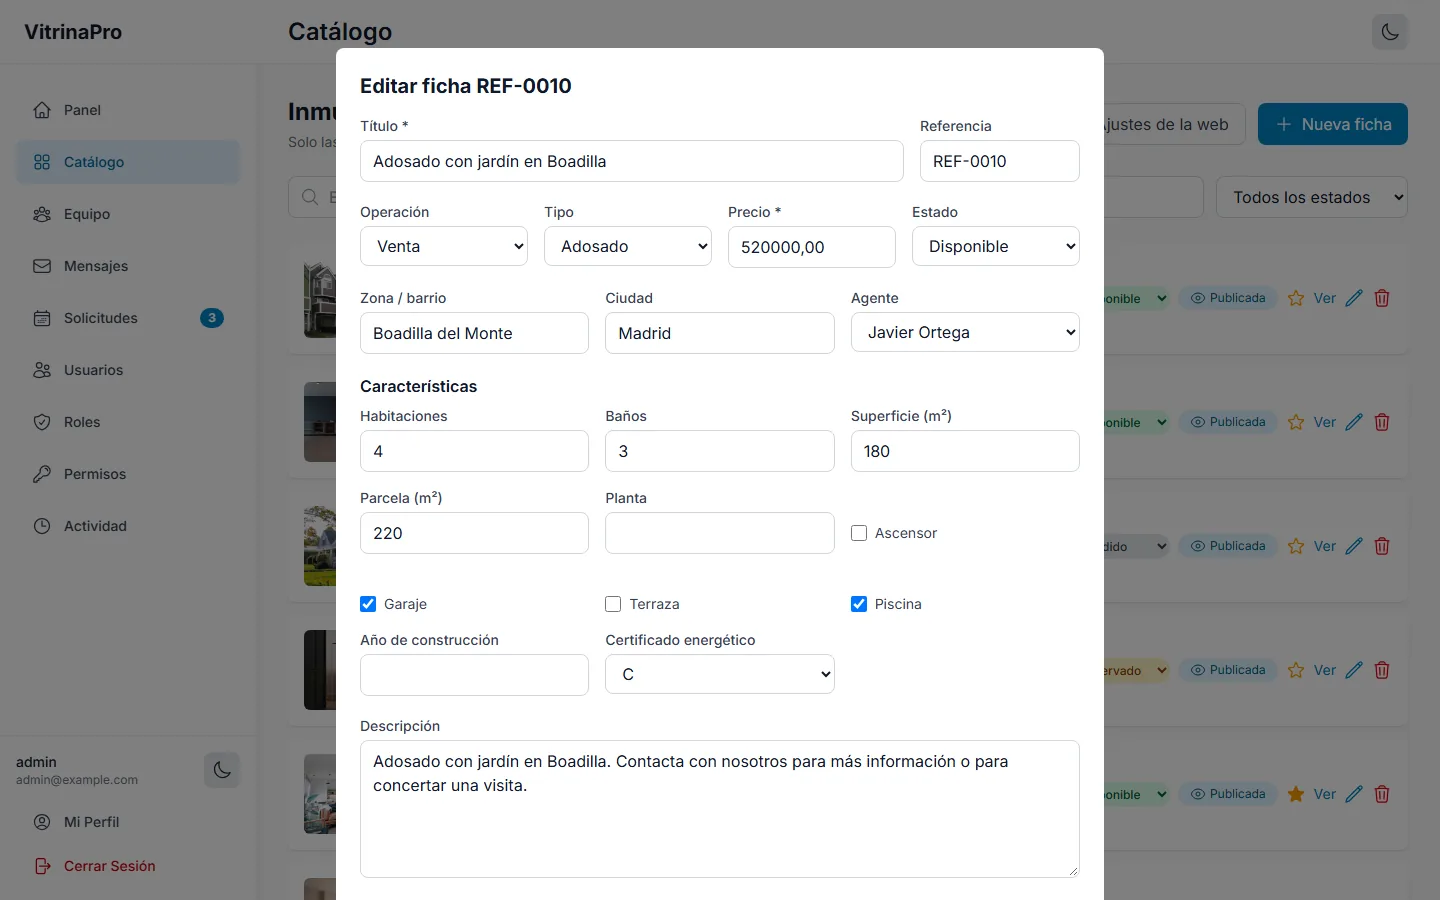The image size is (1440, 900).
Task: Toggle Publicada badge in the Reservado row
Action: [x=1228, y=670]
